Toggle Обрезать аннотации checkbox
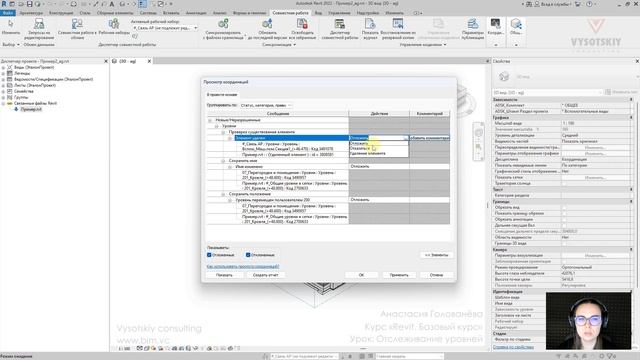This screenshot has height=360, width=640. 564,219
